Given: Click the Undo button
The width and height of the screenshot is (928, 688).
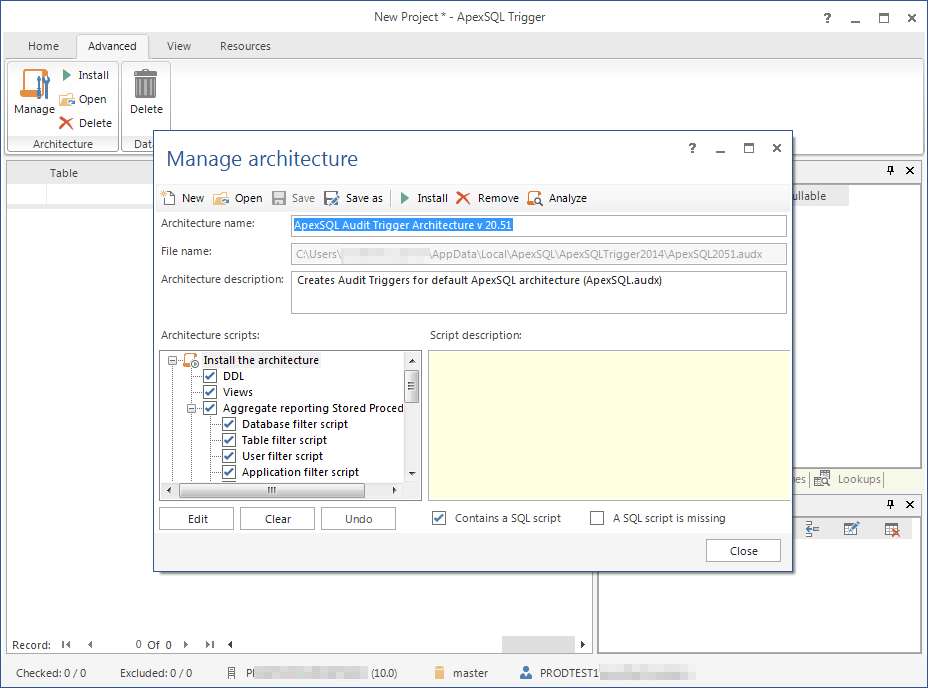Looking at the screenshot, I should 359,519.
